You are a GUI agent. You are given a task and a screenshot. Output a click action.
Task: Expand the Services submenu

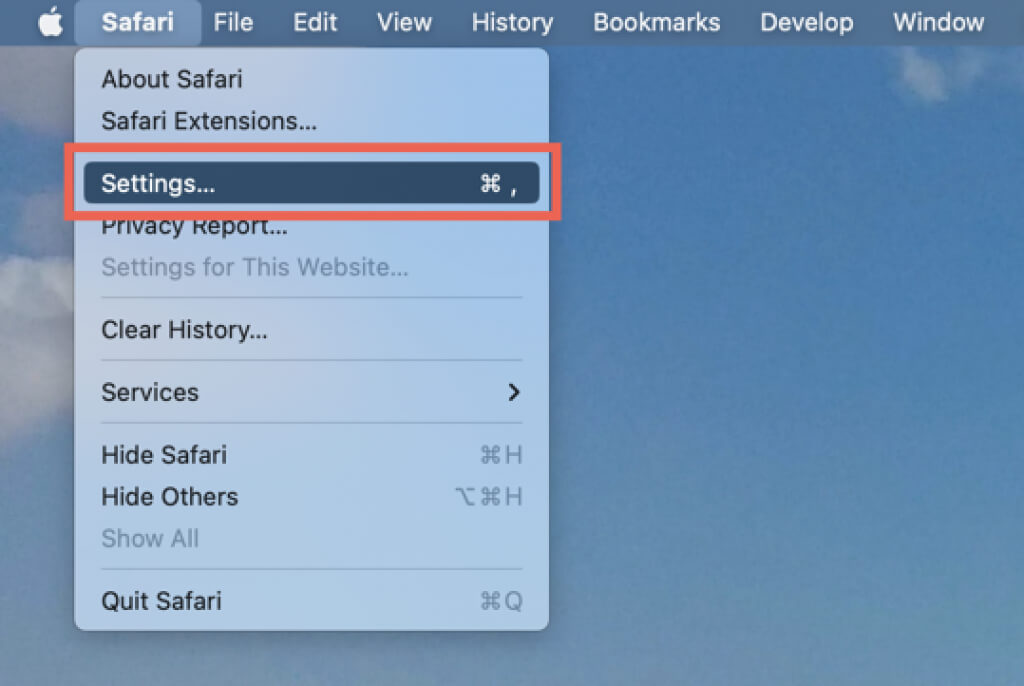coord(312,392)
